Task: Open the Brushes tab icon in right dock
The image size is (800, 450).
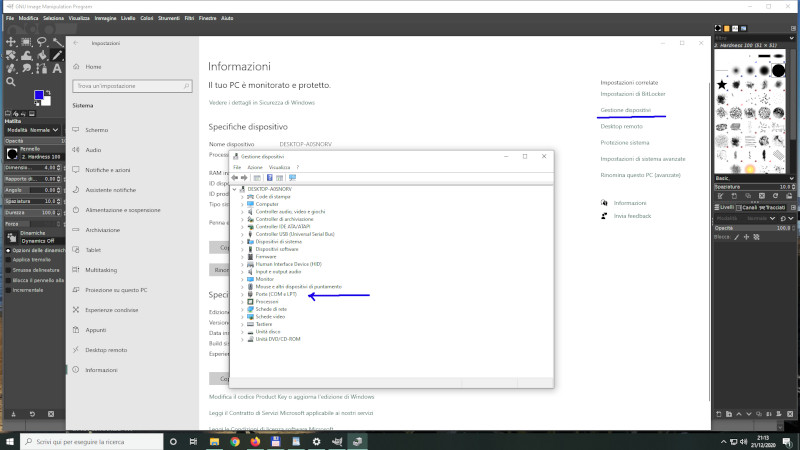Action: (718, 29)
